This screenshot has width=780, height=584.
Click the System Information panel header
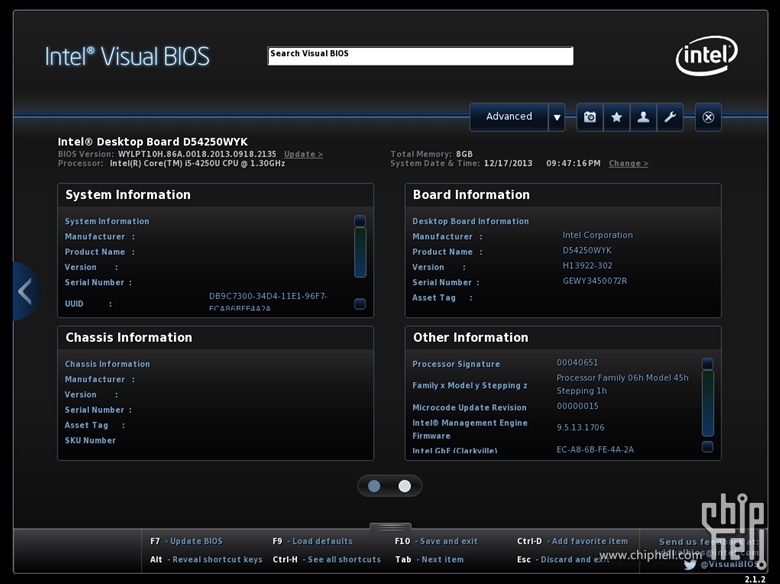tap(215, 195)
